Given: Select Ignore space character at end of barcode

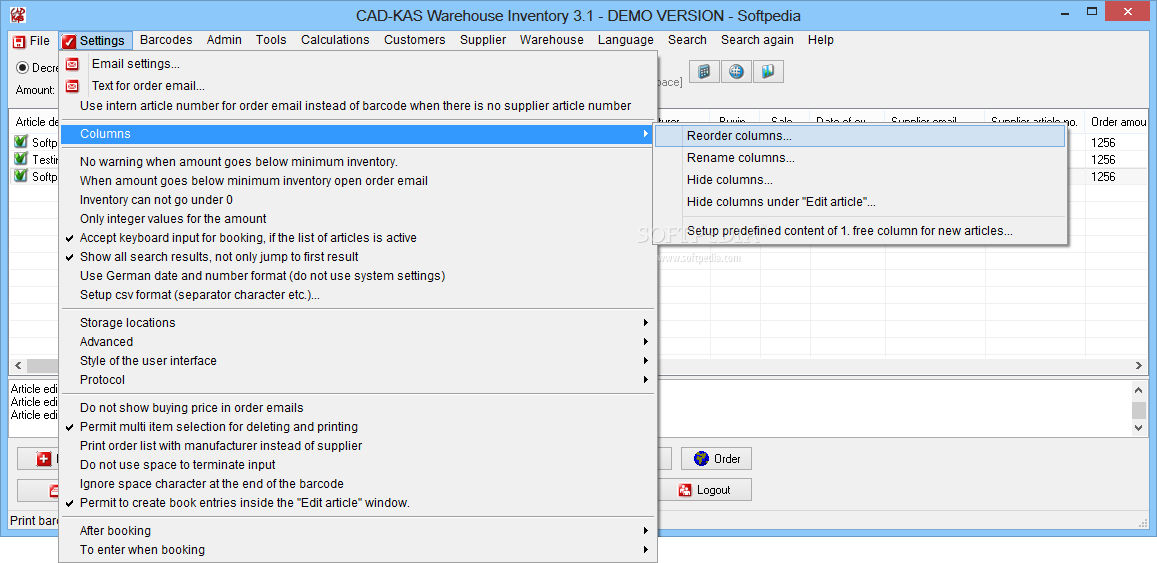Looking at the screenshot, I should 357,484.
